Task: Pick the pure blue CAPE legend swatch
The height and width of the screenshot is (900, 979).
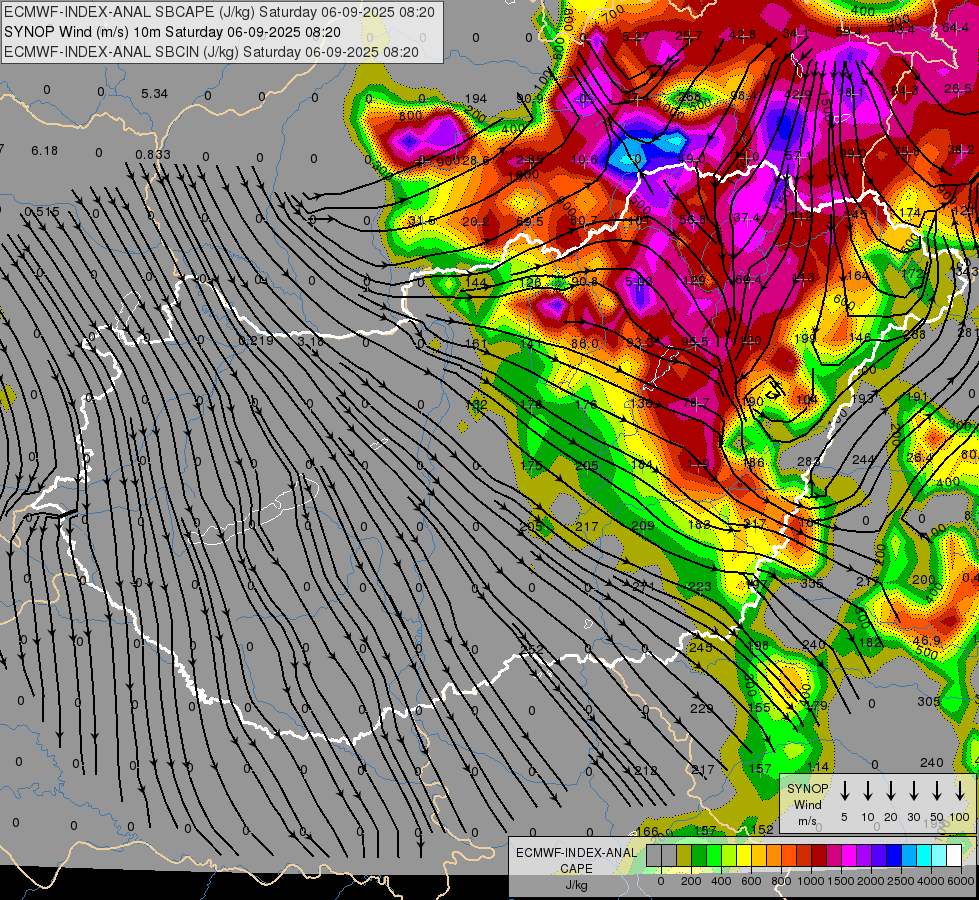Action: [893, 856]
